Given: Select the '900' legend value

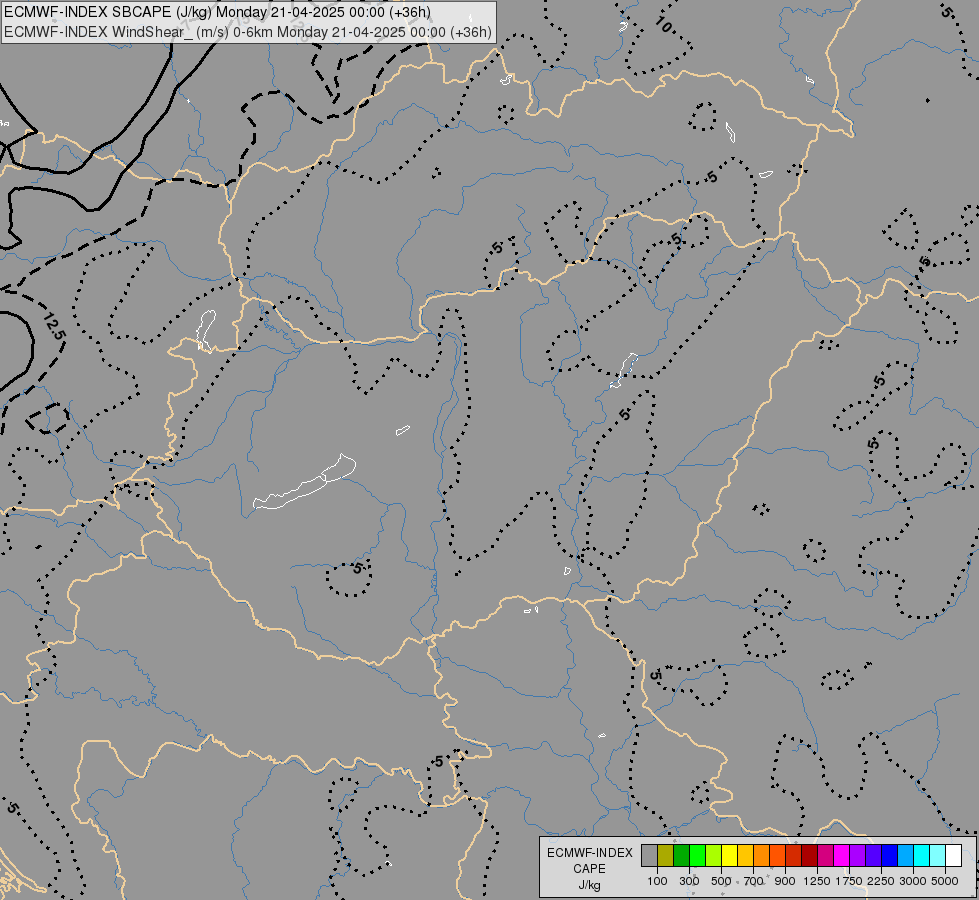Looking at the screenshot, I should click(785, 881).
